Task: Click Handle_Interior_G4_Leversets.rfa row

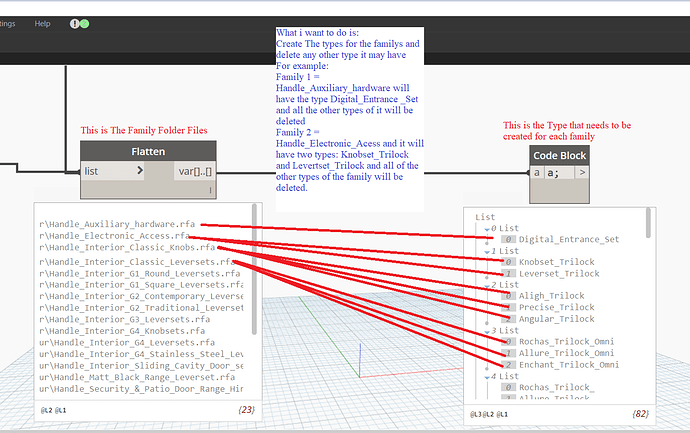Action: point(127,342)
